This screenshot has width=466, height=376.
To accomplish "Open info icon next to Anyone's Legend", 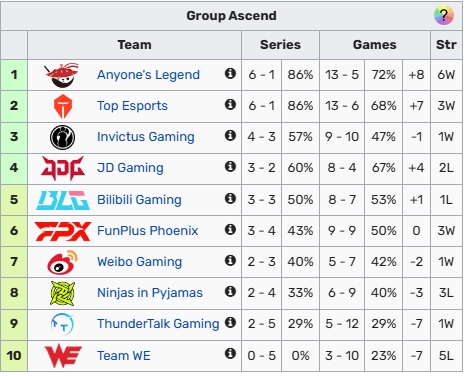I will pyautogui.click(x=230, y=73).
